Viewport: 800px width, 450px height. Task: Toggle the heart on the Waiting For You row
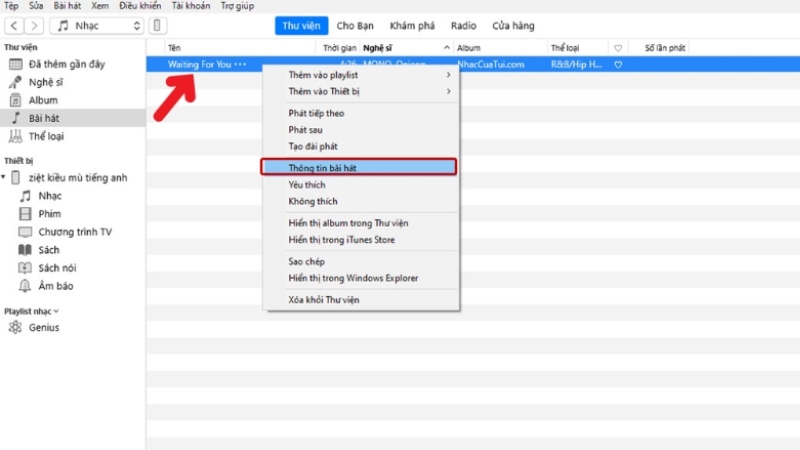618,64
